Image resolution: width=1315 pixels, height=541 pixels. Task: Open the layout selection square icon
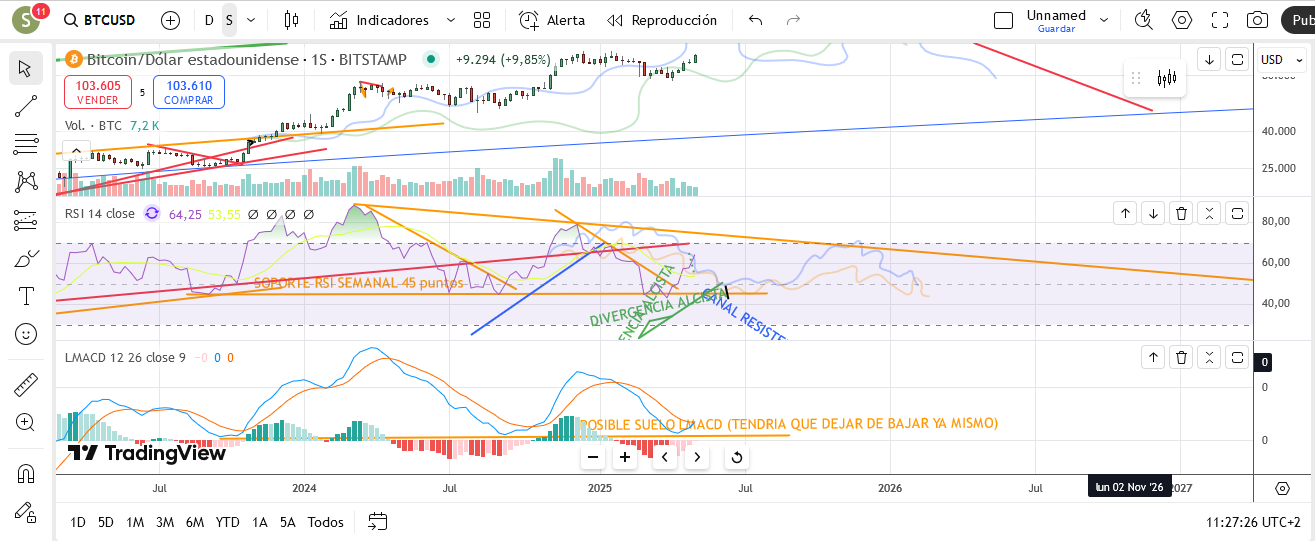(x=1003, y=20)
